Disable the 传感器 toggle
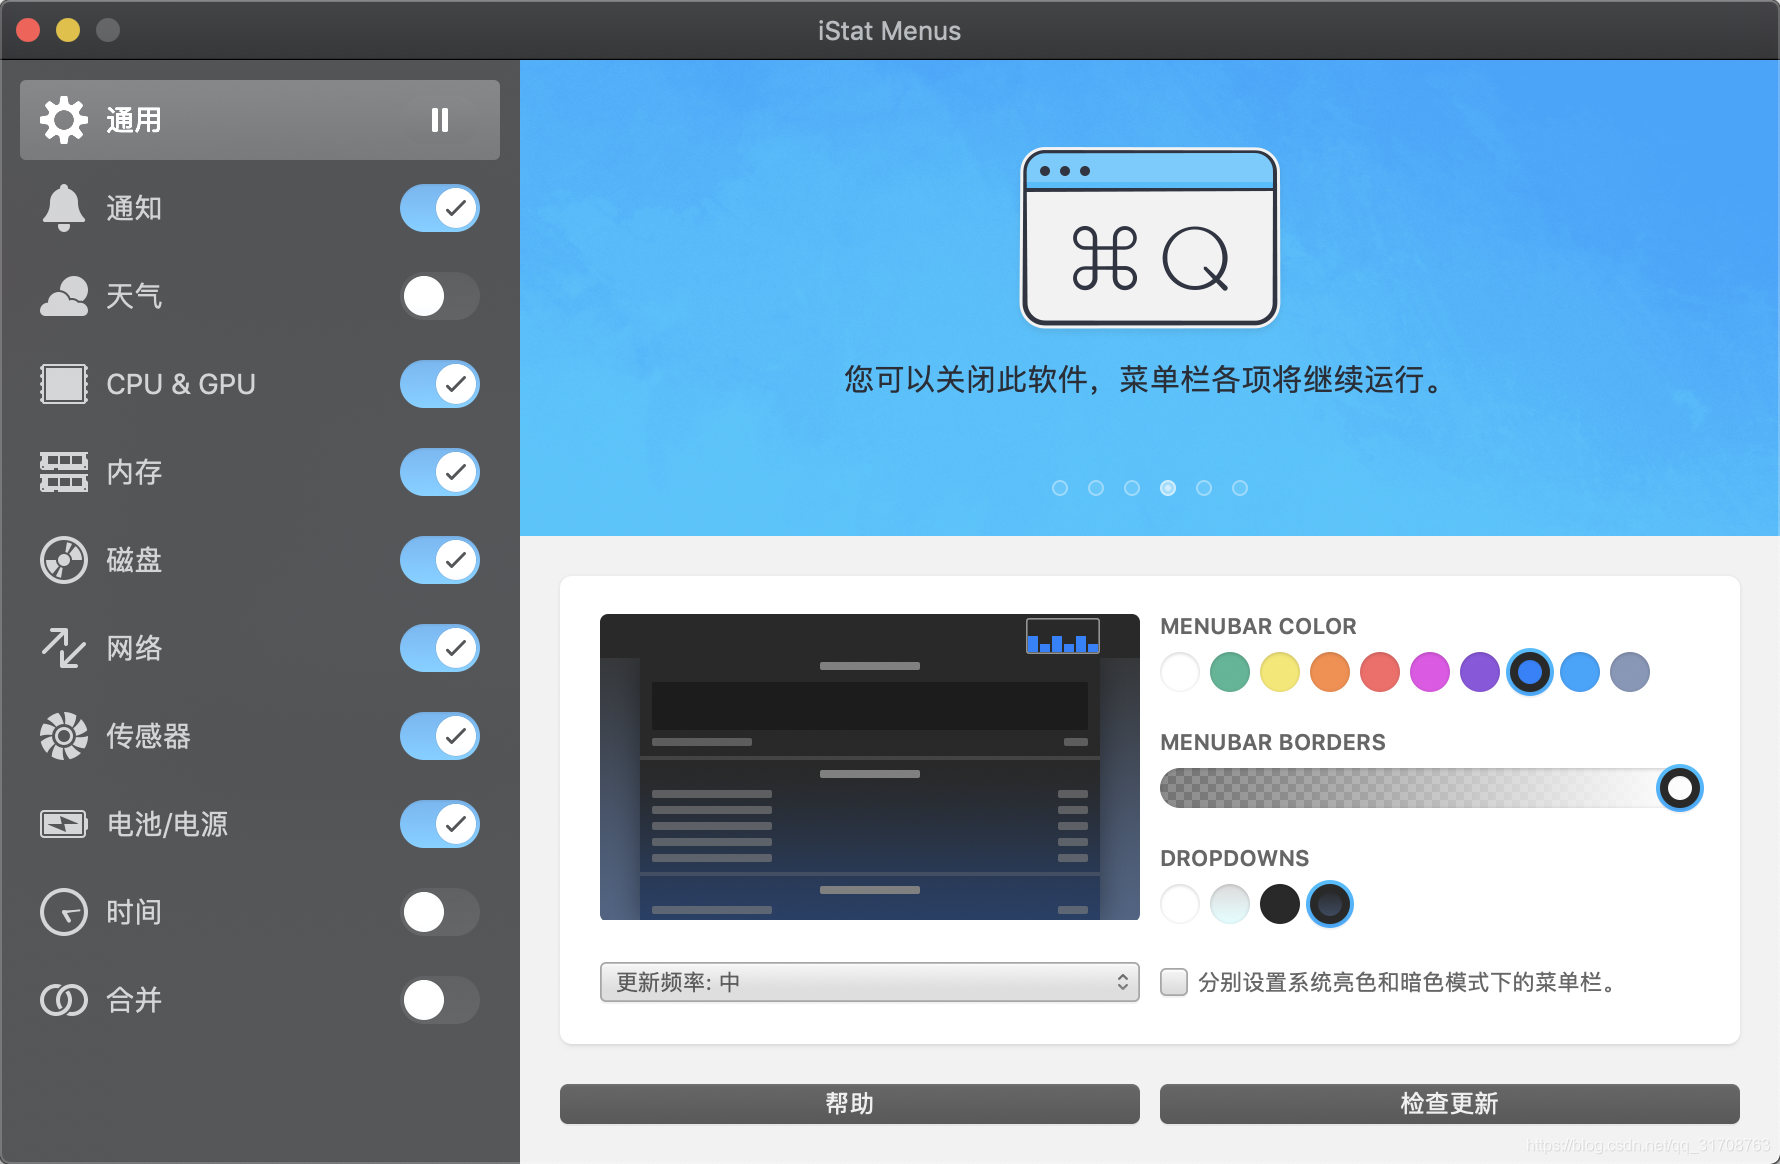 [440, 736]
